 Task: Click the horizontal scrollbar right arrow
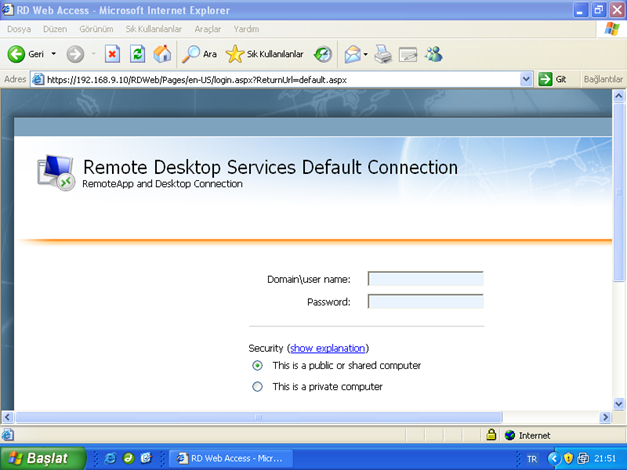pyautogui.click(x=605, y=417)
